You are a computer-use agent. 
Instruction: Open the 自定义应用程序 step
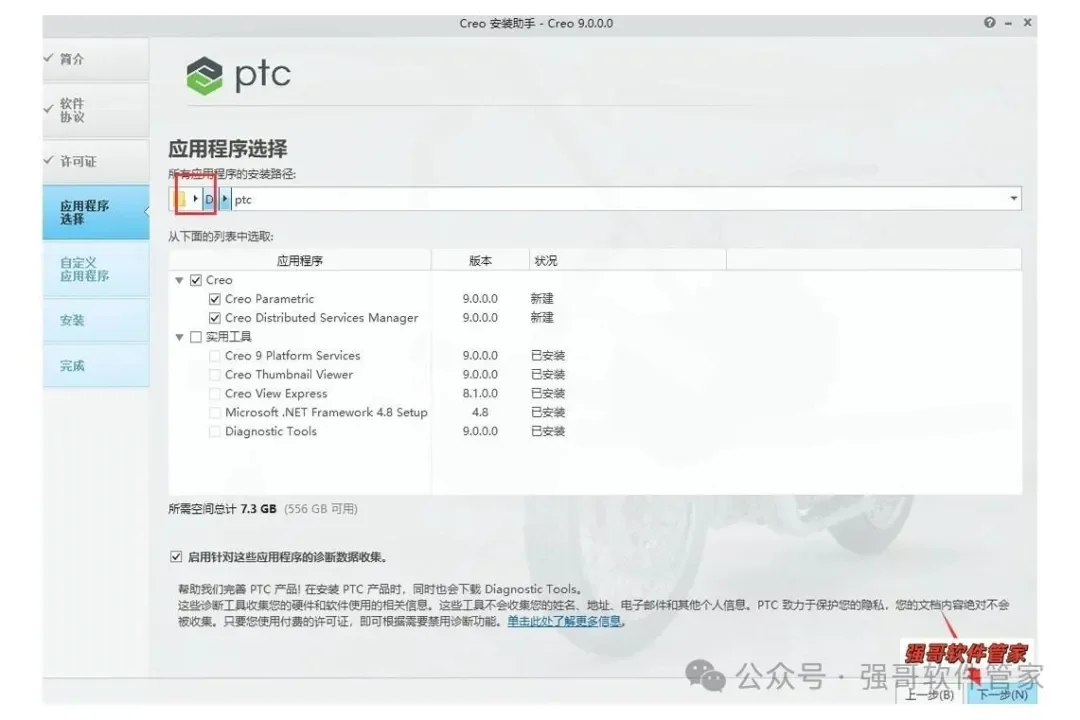pyautogui.click(x=96, y=269)
